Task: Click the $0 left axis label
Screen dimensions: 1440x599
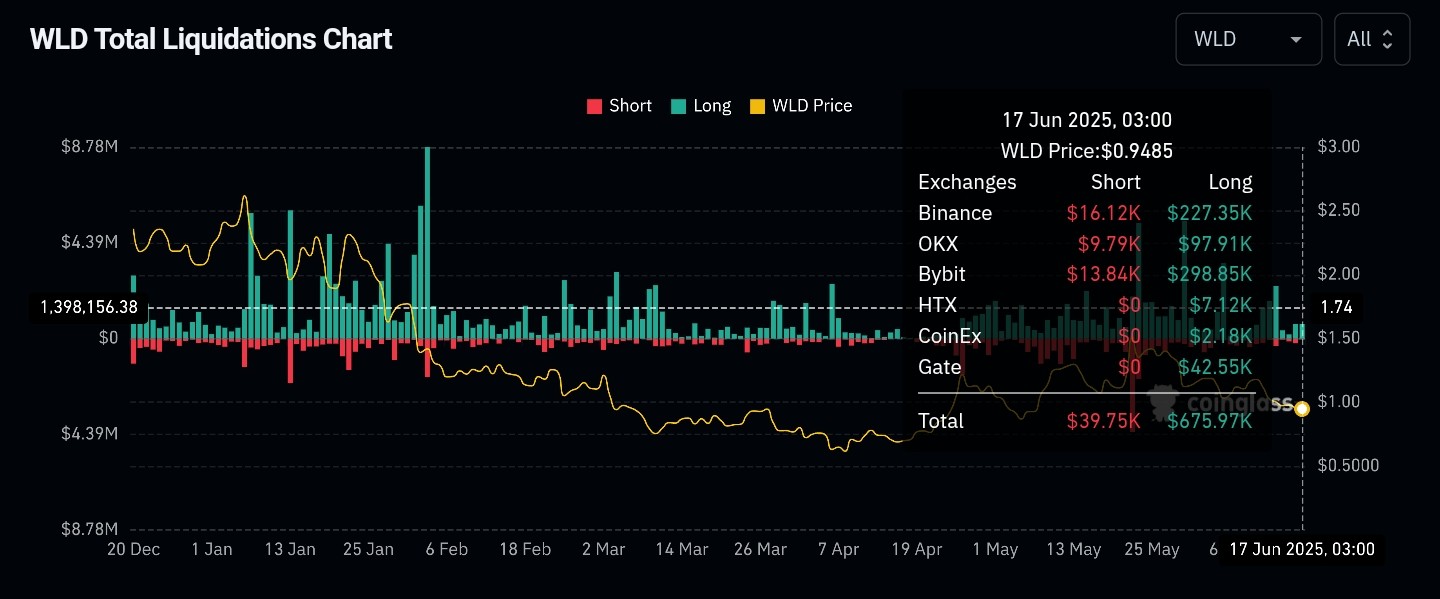Action: 109,338
